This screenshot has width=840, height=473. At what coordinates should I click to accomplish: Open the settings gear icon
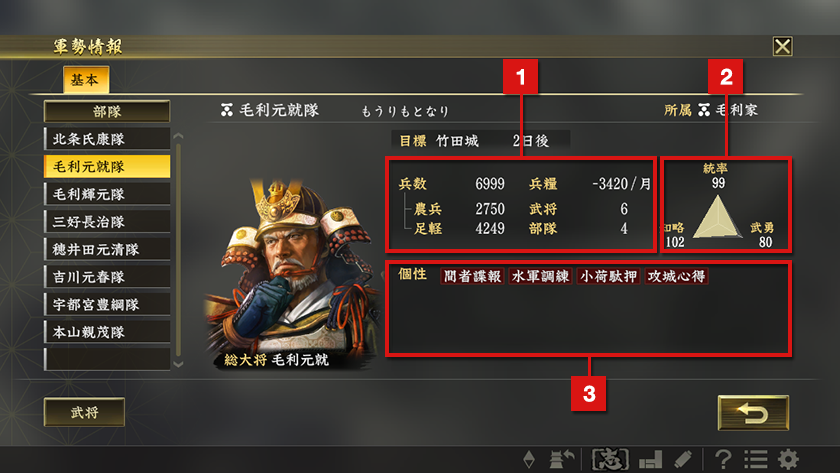(x=788, y=459)
